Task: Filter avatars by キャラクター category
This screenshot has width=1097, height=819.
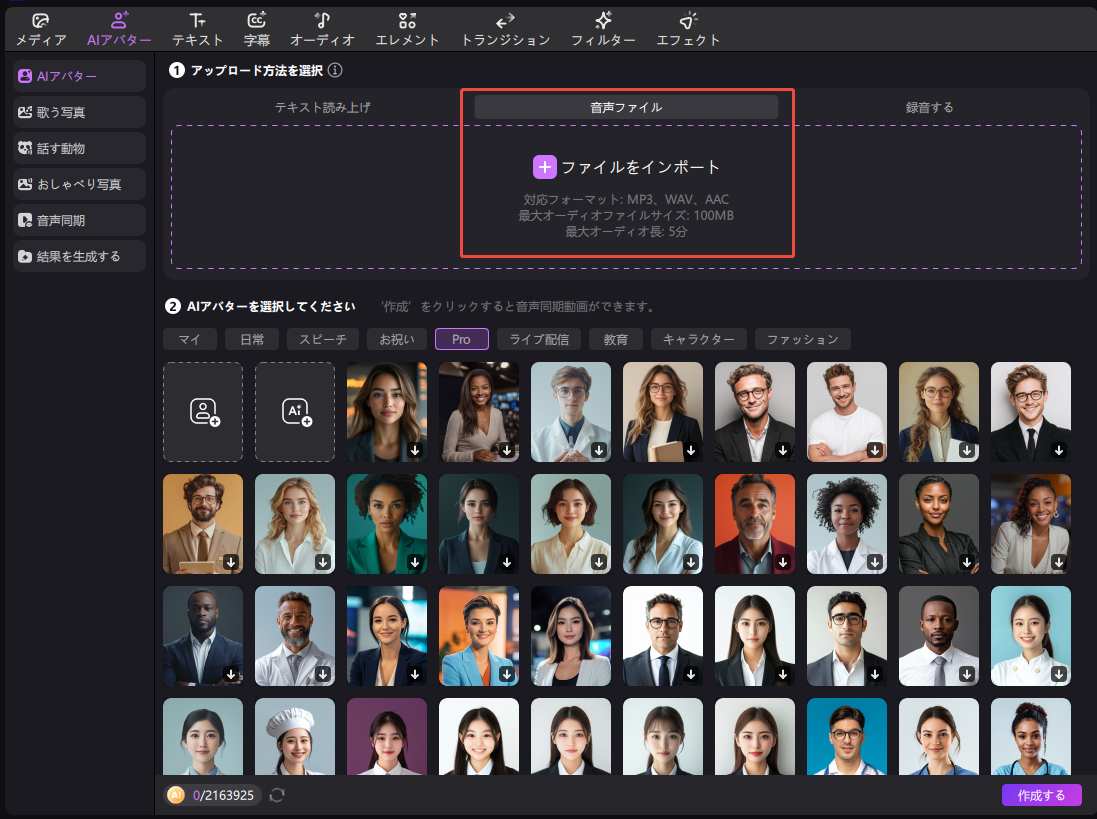Action: [x=699, y=339]
